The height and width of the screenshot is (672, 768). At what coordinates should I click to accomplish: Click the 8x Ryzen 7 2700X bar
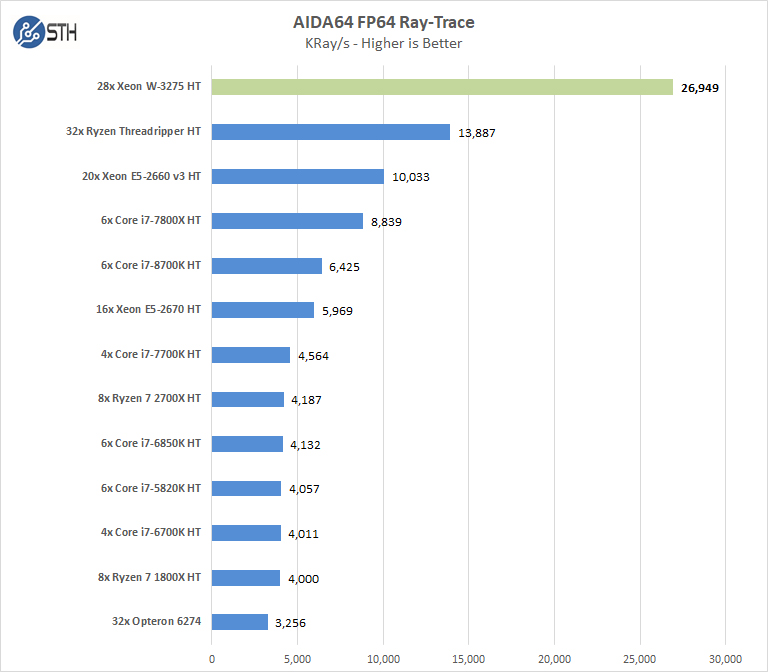[x=248, y=399]
